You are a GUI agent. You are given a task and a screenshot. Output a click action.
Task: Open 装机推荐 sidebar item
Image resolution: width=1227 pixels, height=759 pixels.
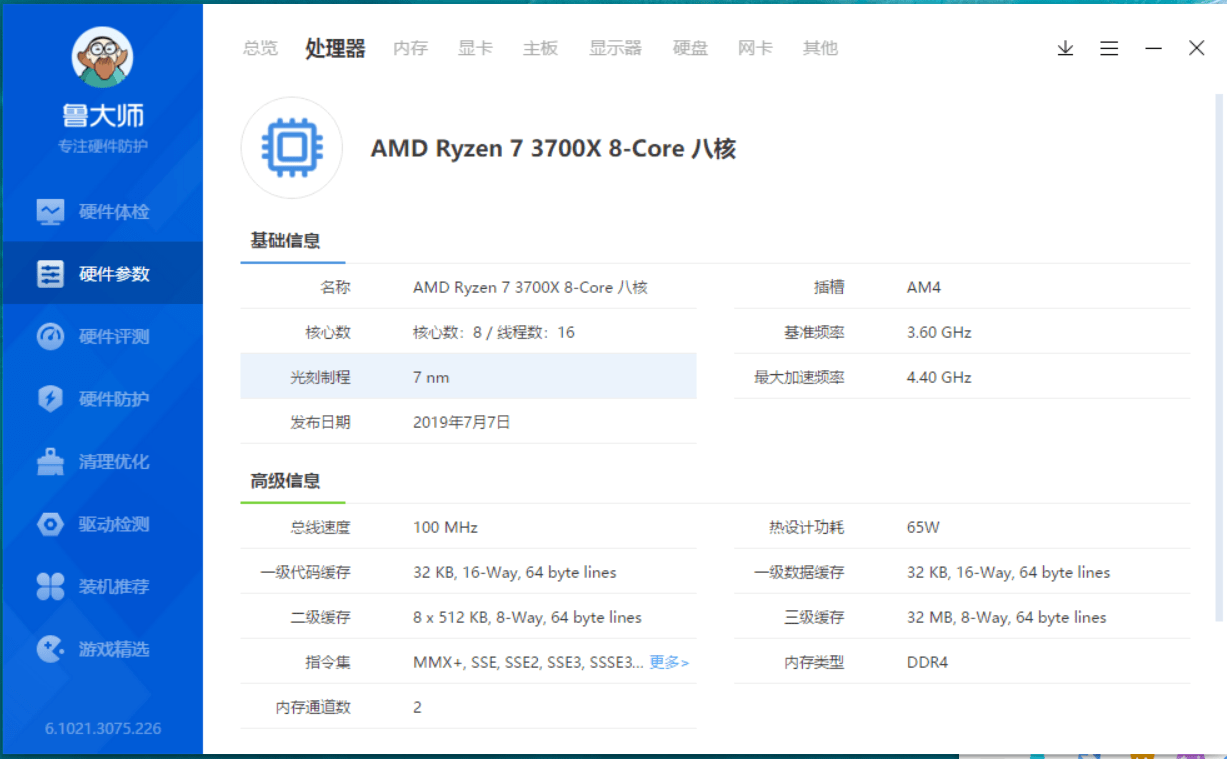(102, 587)
